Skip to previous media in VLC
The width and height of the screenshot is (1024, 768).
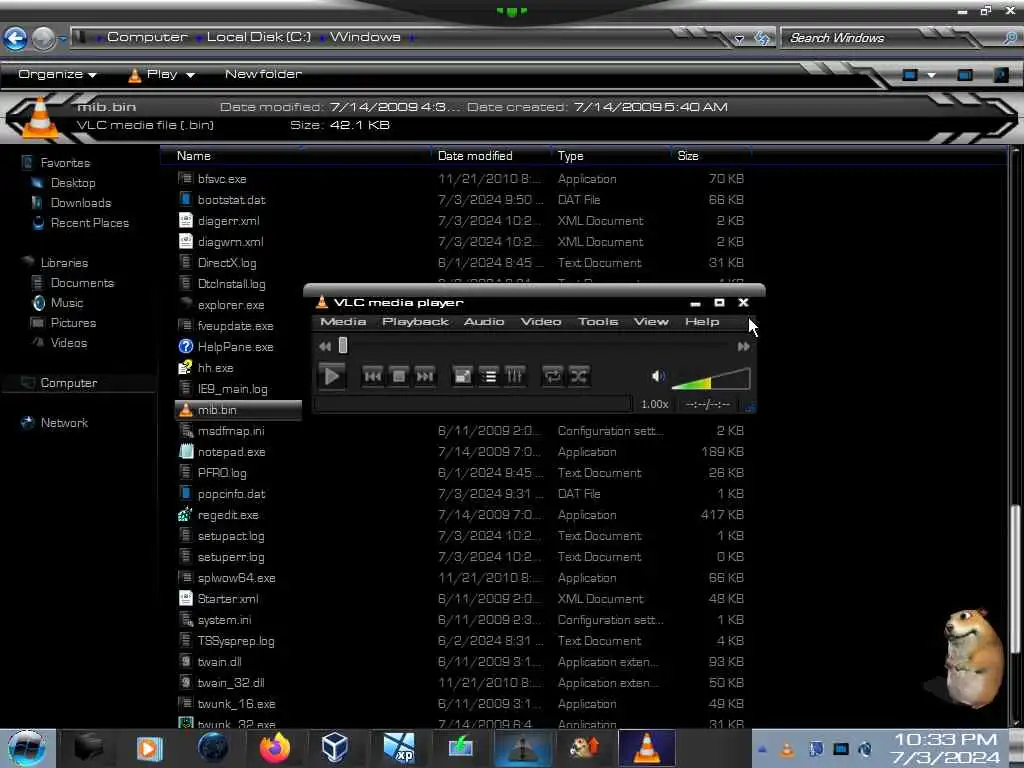[373, 376]
